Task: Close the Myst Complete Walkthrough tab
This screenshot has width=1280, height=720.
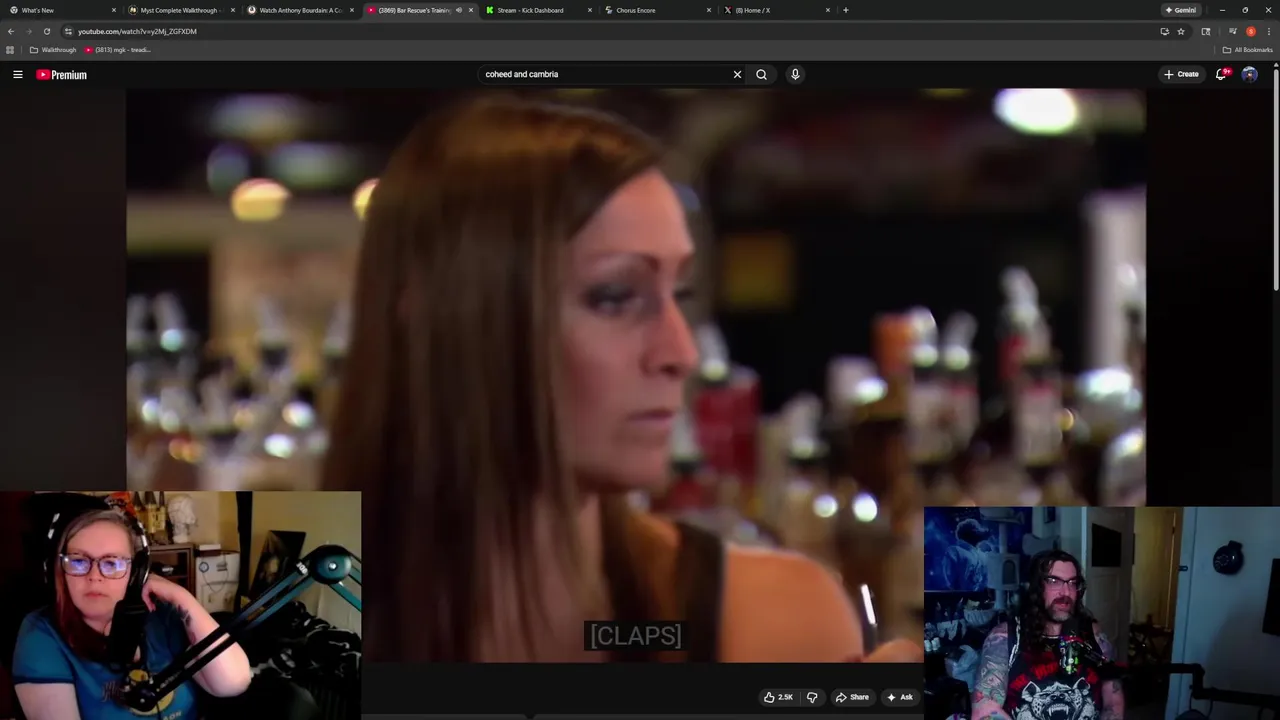Action: [x=233, y=10]
